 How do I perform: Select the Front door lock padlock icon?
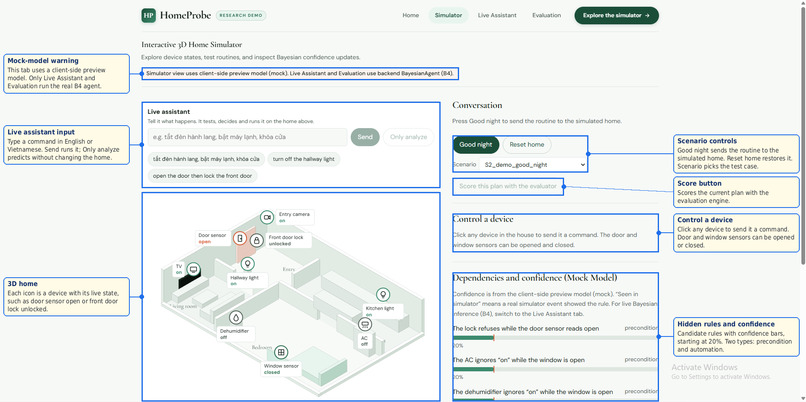click(257, 240)
